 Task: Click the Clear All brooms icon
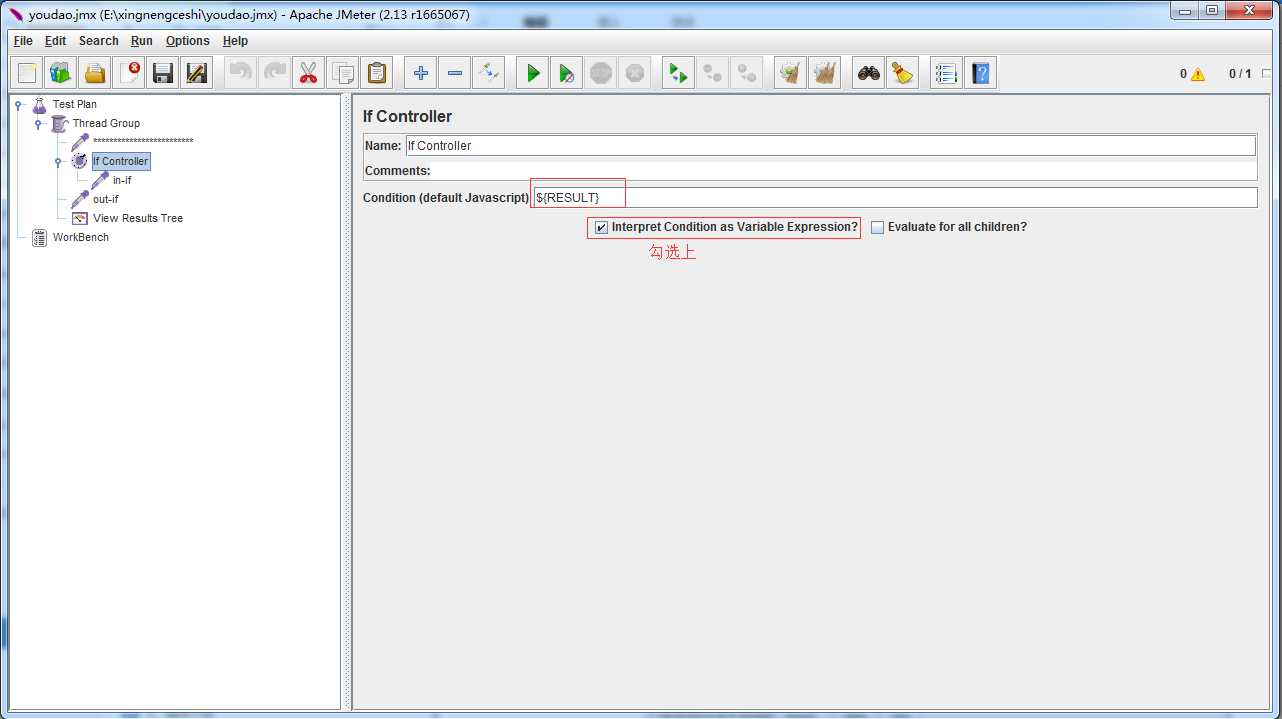(825, 73)
